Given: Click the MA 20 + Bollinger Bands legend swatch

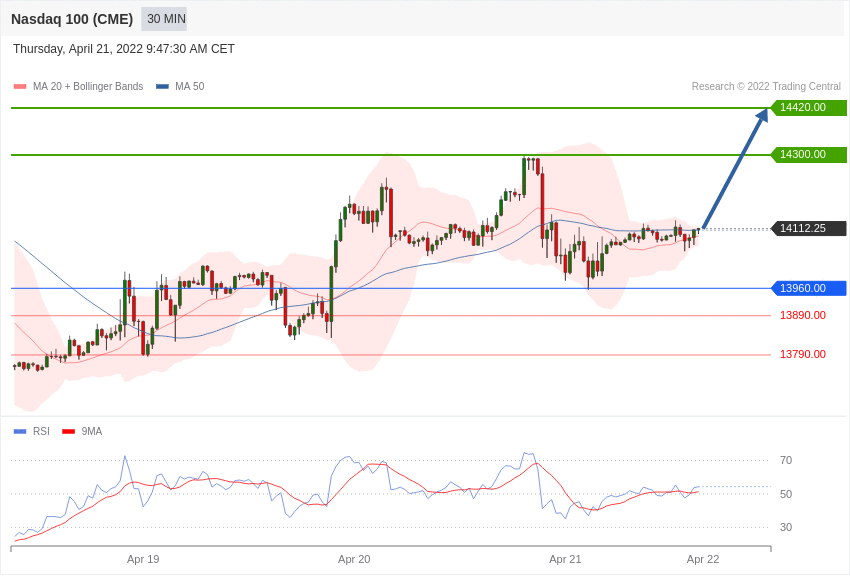Looking at the screenshot, I should click(20, 87).
